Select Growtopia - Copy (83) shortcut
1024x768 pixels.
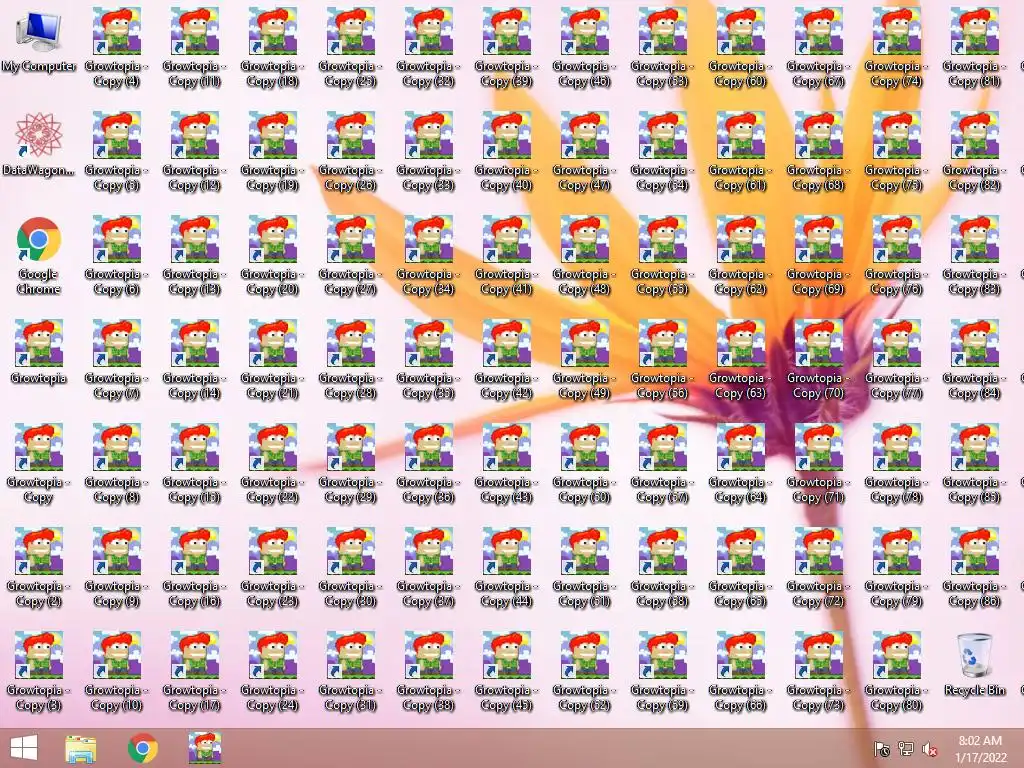974,256
